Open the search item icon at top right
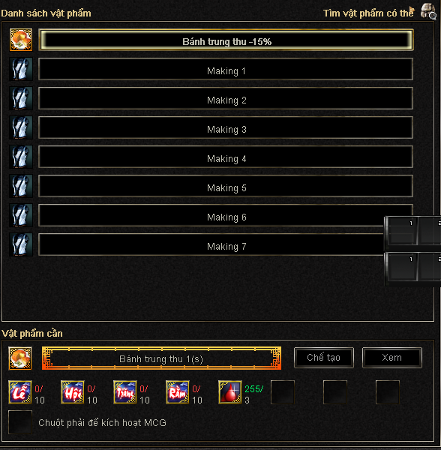The height and width of the screenshot is (450, 441). (x=428, y=11)
